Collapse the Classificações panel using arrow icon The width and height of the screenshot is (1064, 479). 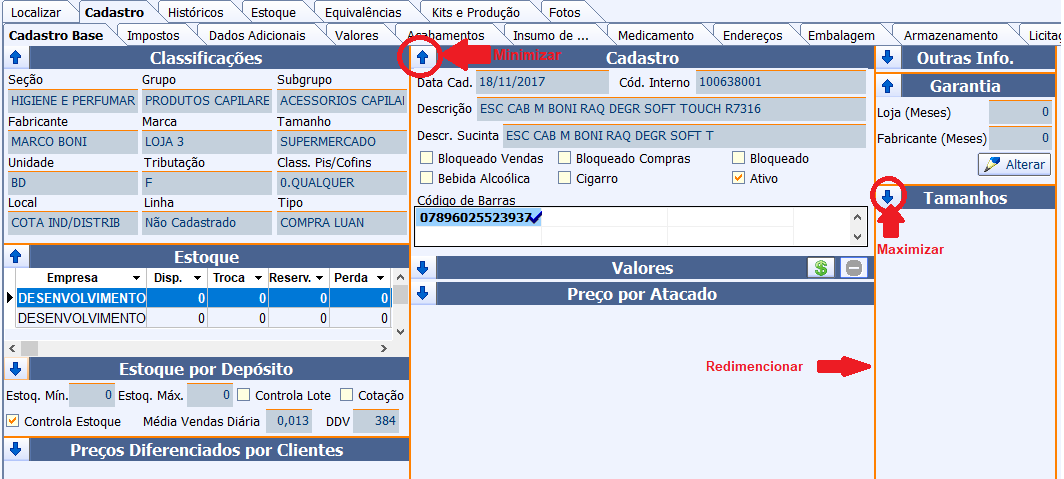(15, 58)
